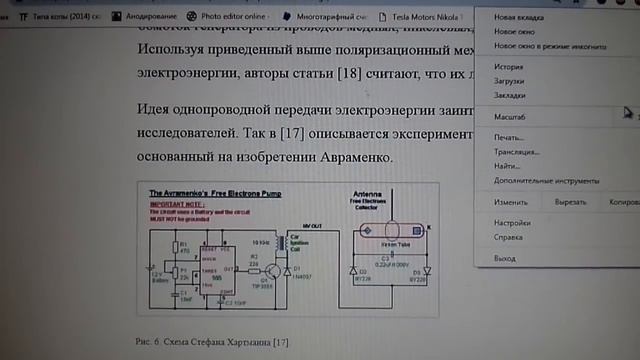640x360 pixels.
Task: Open the 'Многотарифный' bookmark
Action: [324, 17]
